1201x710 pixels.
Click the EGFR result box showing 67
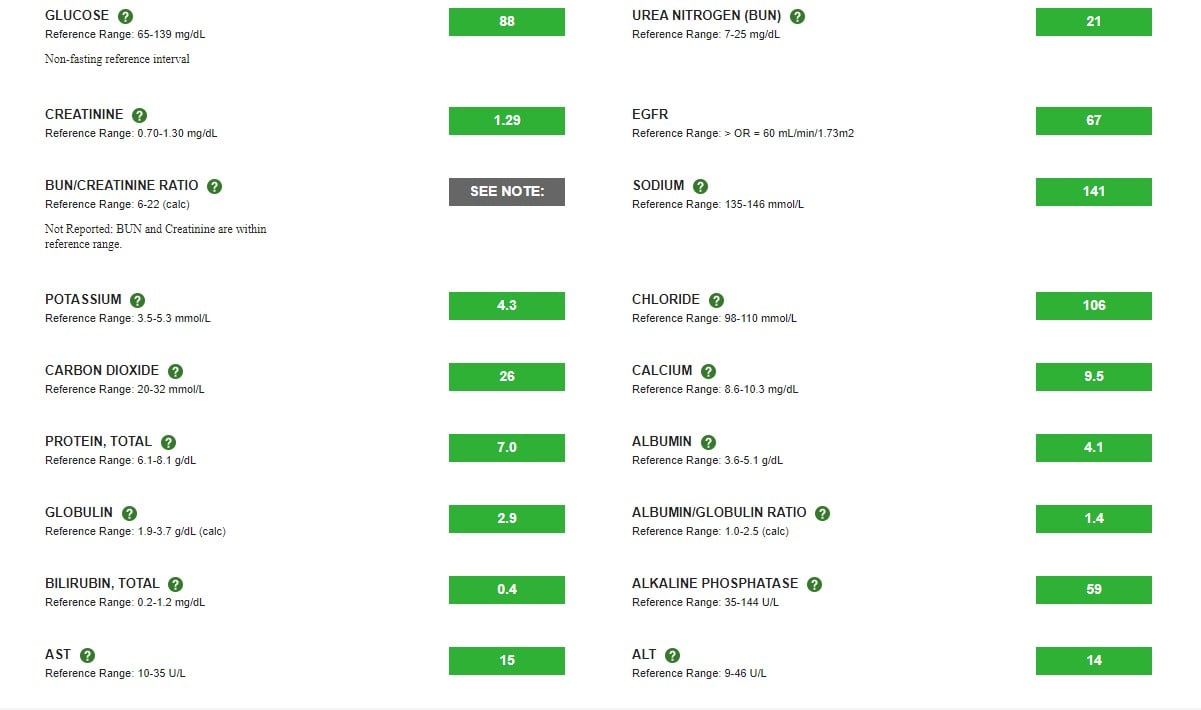1094,121
